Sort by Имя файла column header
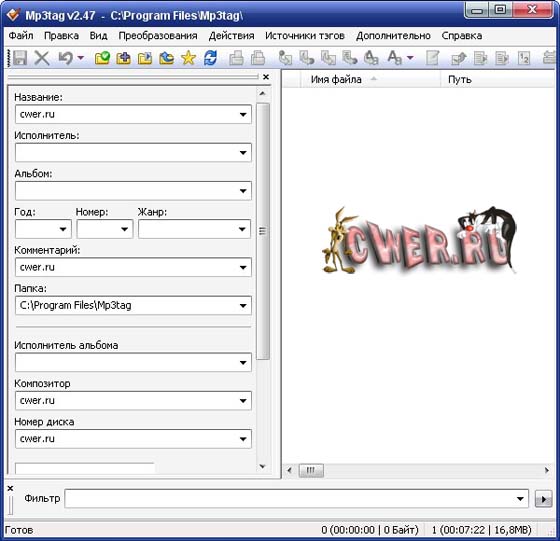Screen dimensions: 560x541 tap(336, 79)
